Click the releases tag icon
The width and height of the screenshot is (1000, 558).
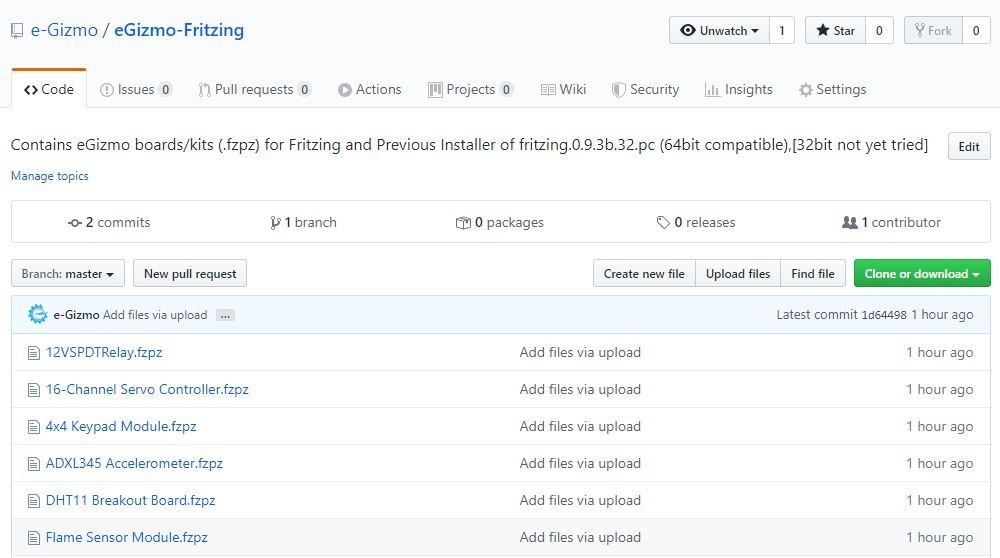(x=663, y=222)
